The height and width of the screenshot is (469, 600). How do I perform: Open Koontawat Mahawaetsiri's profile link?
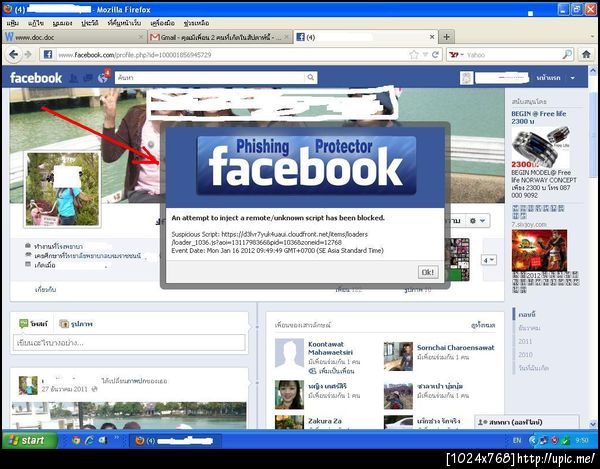pyautogui.click(x=330, y=348)
